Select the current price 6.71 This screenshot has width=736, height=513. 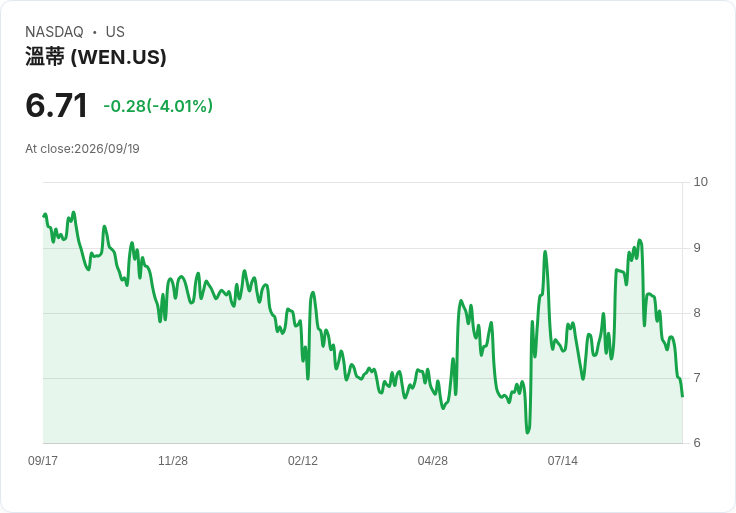coord(56,106)
